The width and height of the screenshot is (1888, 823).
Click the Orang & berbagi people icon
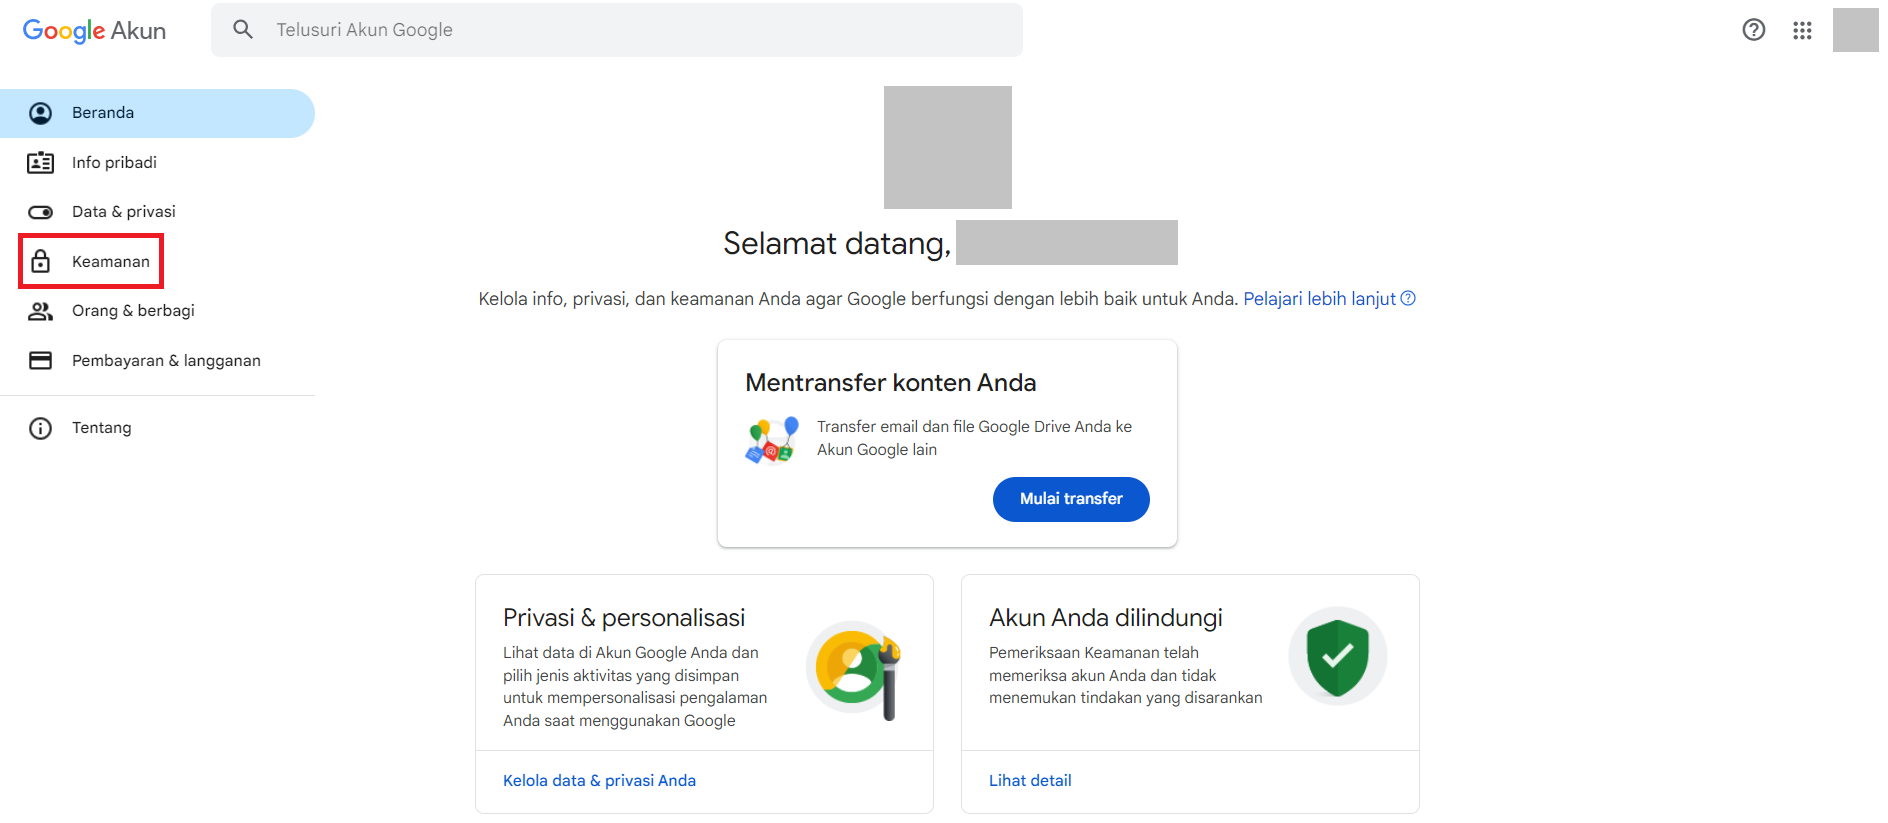point(40,311)
